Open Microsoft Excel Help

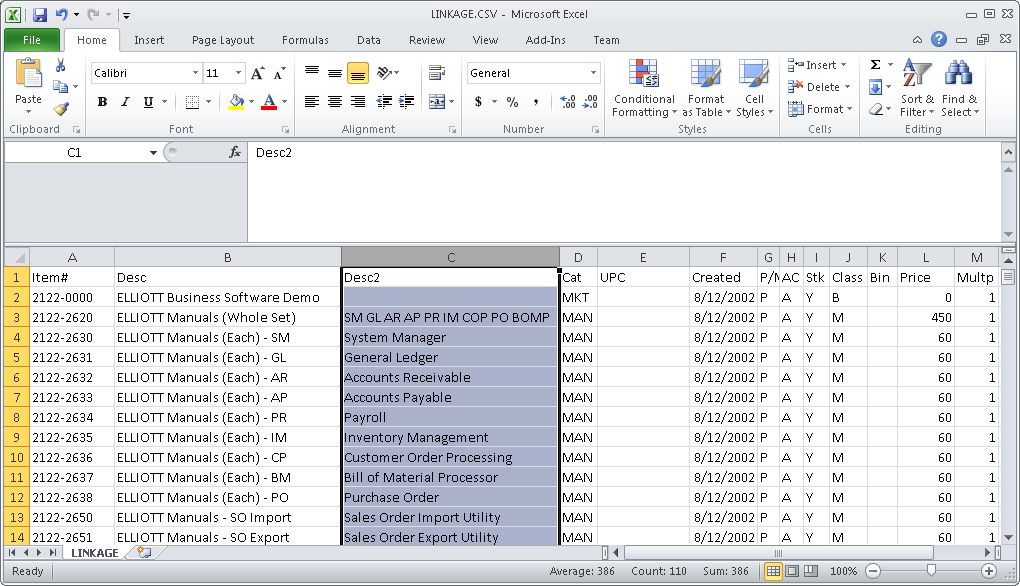point(939,40)
